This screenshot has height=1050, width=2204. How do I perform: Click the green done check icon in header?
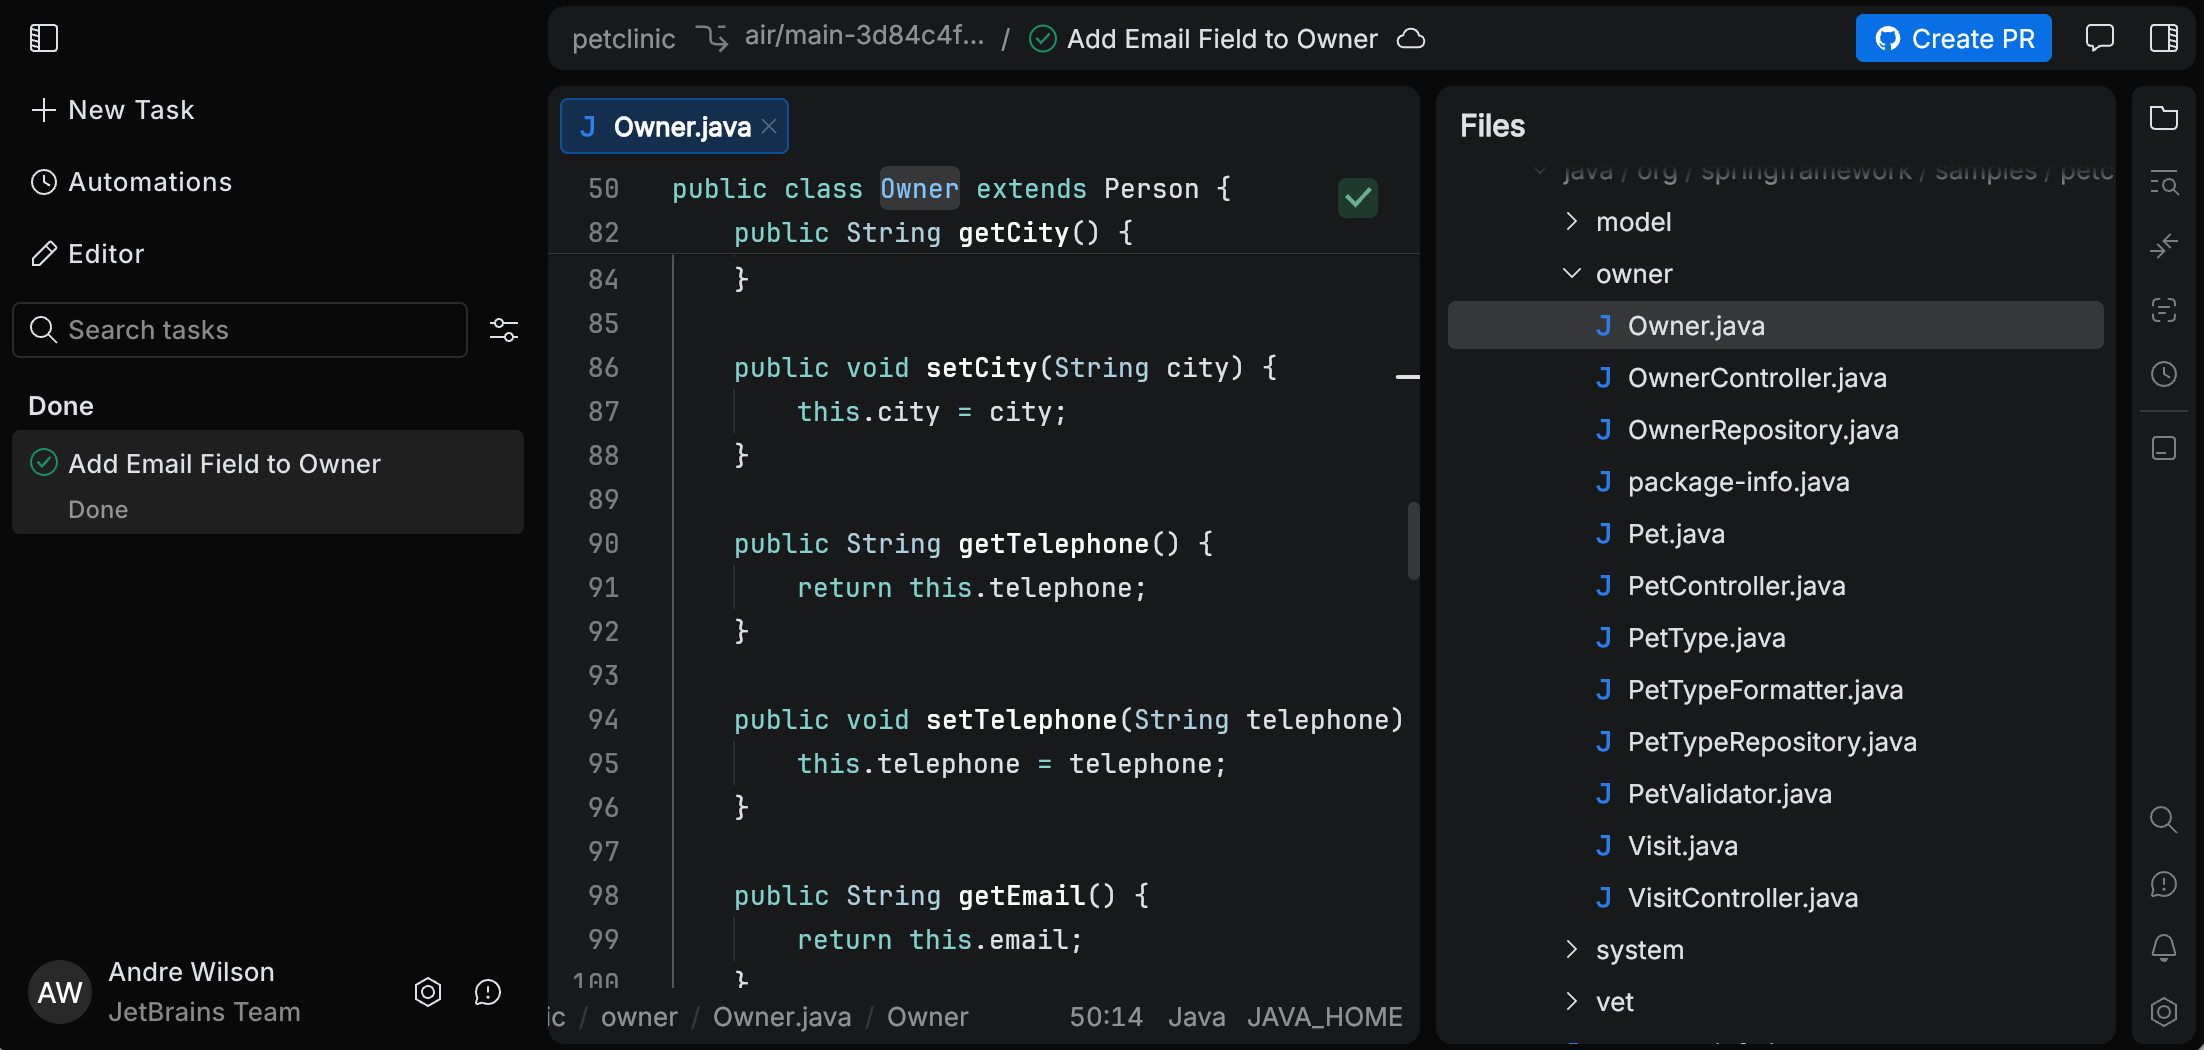1043,39
